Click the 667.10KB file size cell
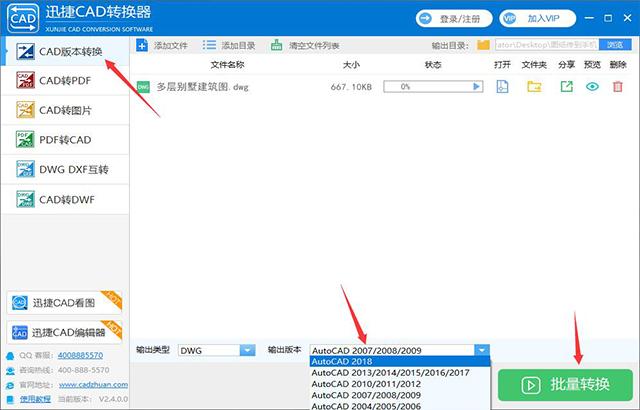This screenshot has width=640, height=410. 351,87
